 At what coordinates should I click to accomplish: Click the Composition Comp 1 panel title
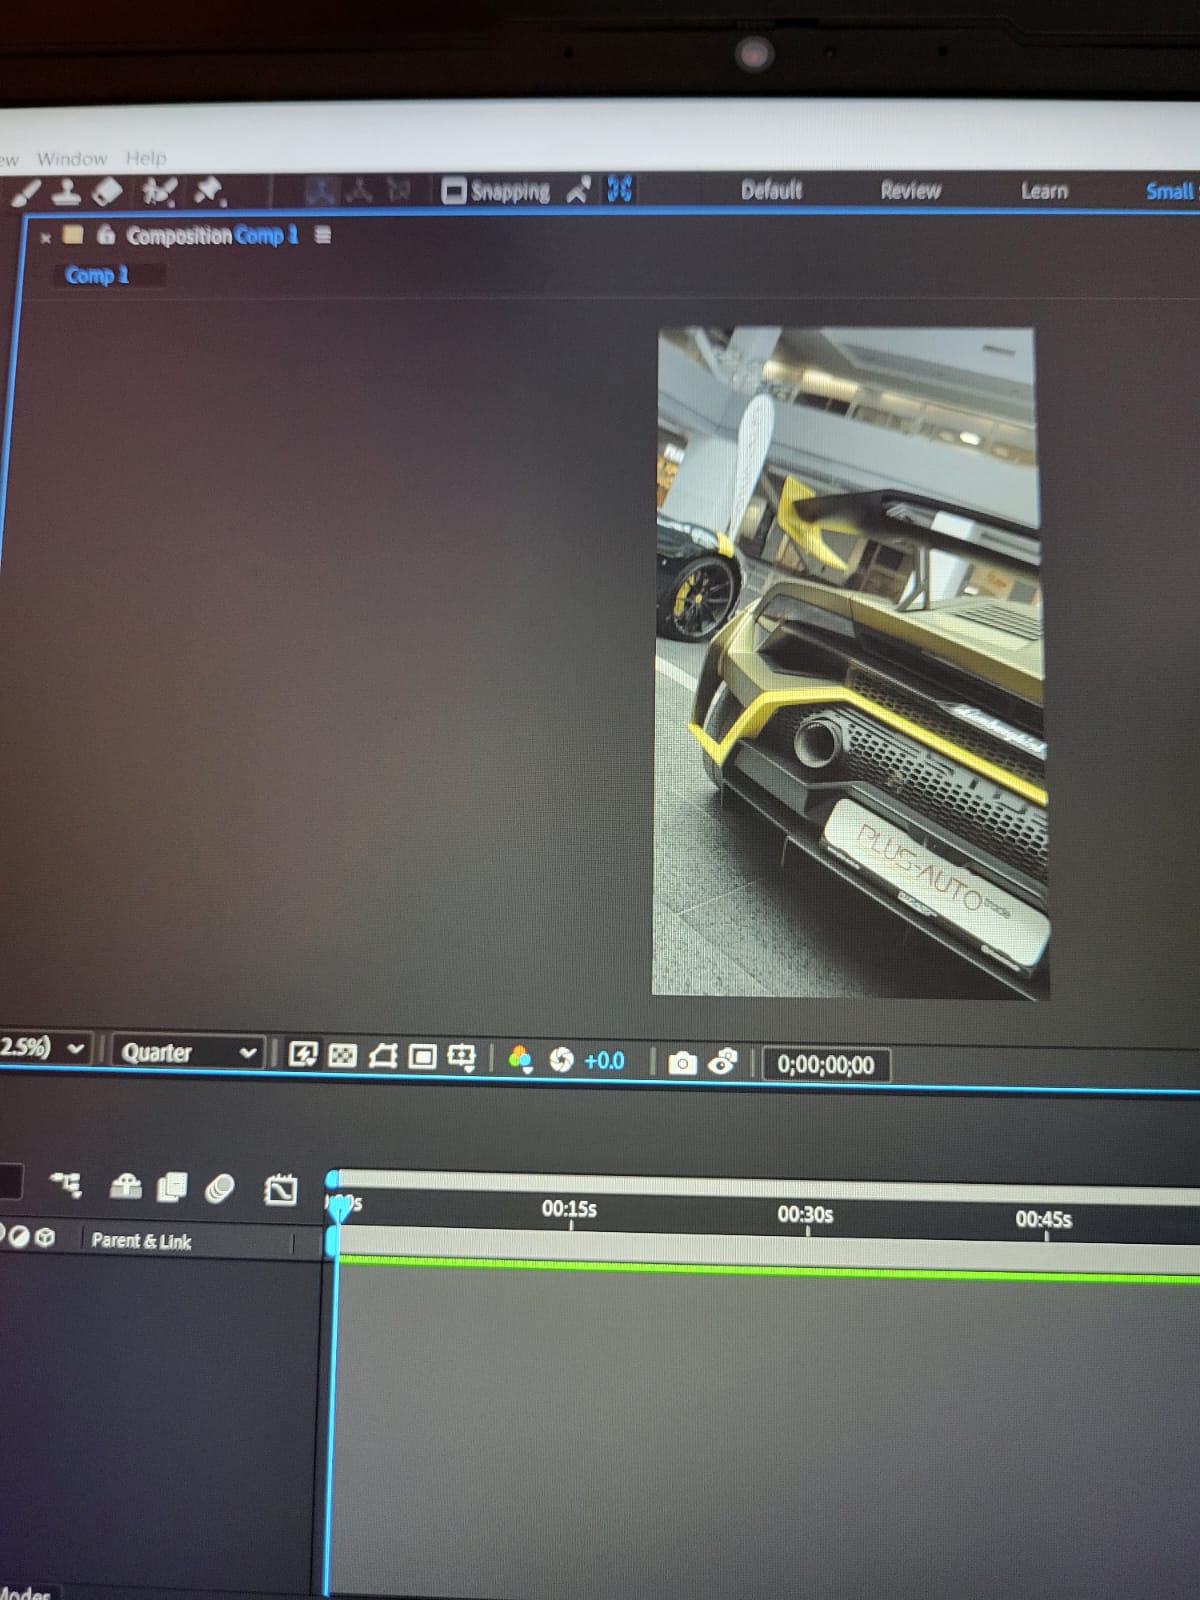tap(212, 236)
